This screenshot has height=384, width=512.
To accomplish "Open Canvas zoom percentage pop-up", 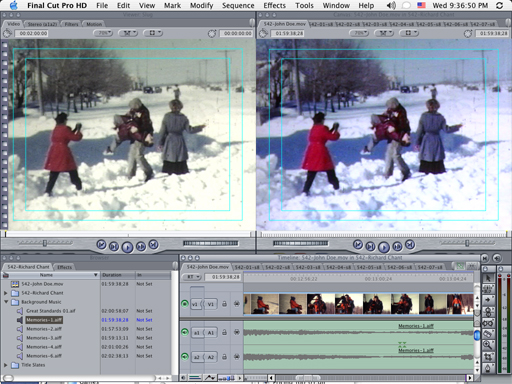I will [359, 33].
